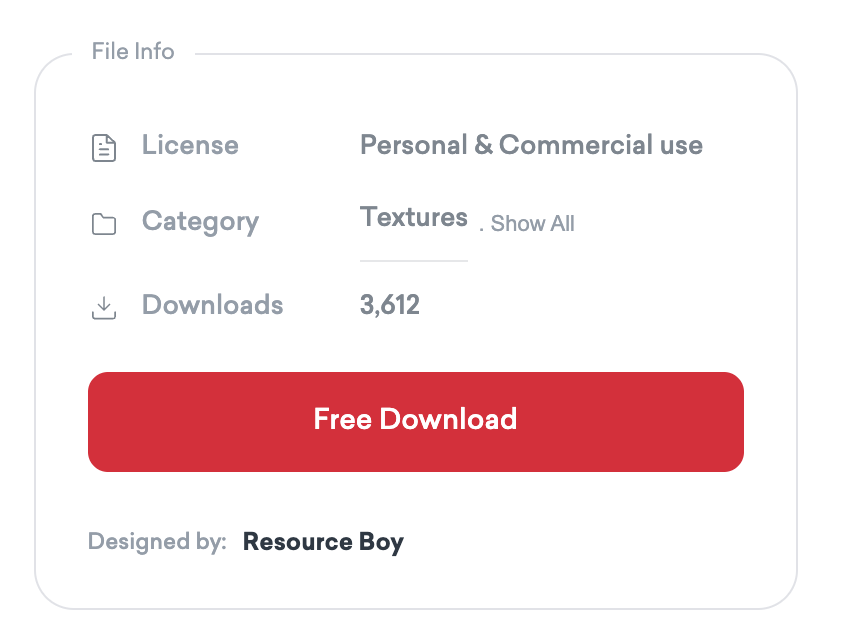Click the 3,612 downloads count
This screenshot has height=636, width=858.
(389, 305)
